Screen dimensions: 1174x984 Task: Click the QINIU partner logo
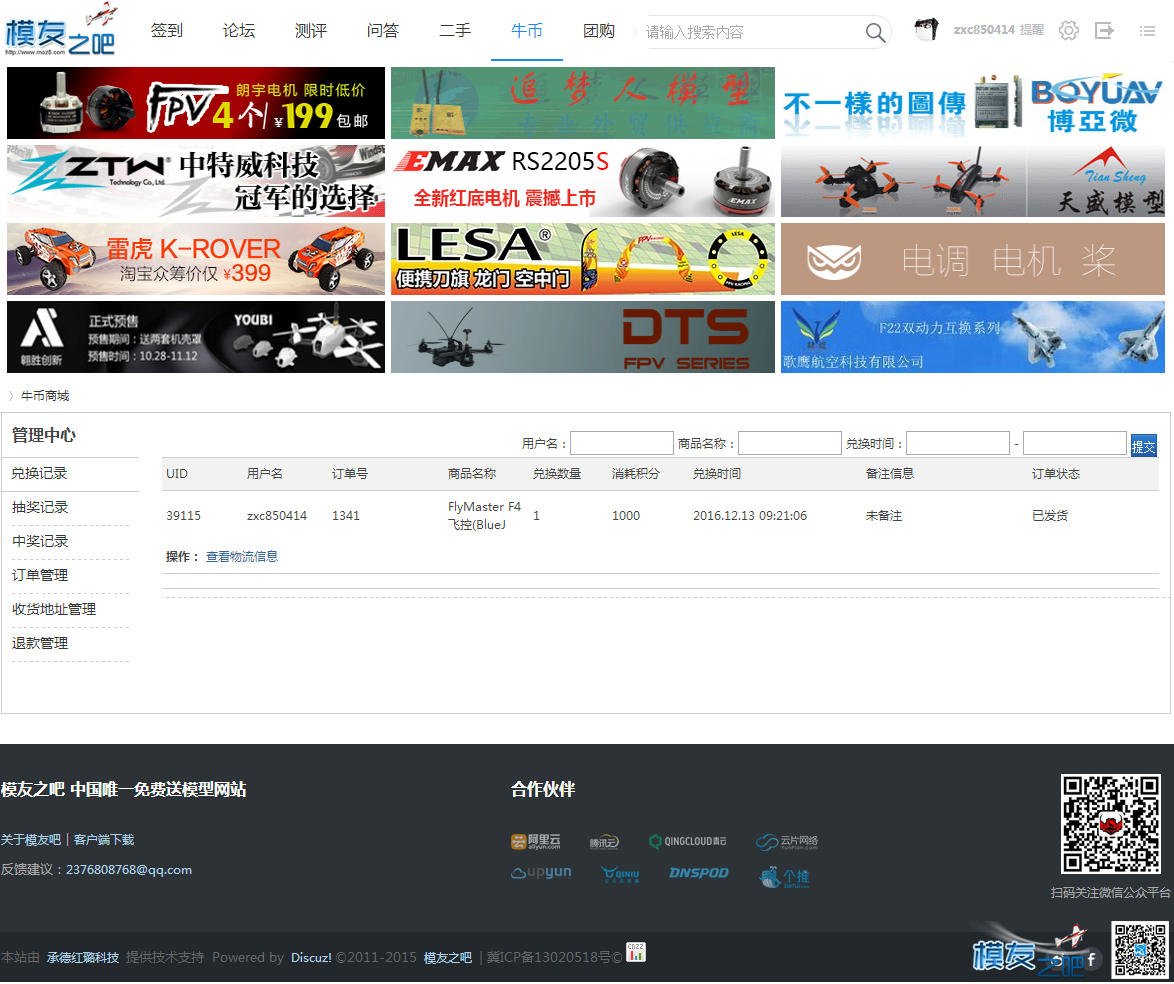(621, 874)
